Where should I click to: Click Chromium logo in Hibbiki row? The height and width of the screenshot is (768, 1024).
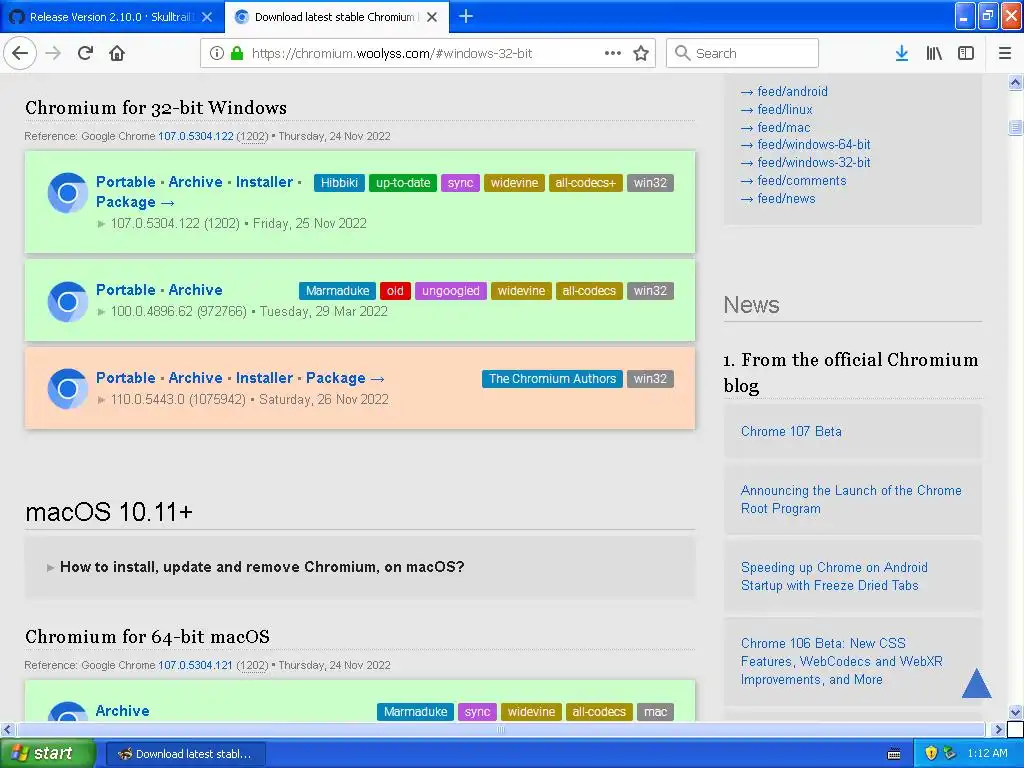coord(67,193)
